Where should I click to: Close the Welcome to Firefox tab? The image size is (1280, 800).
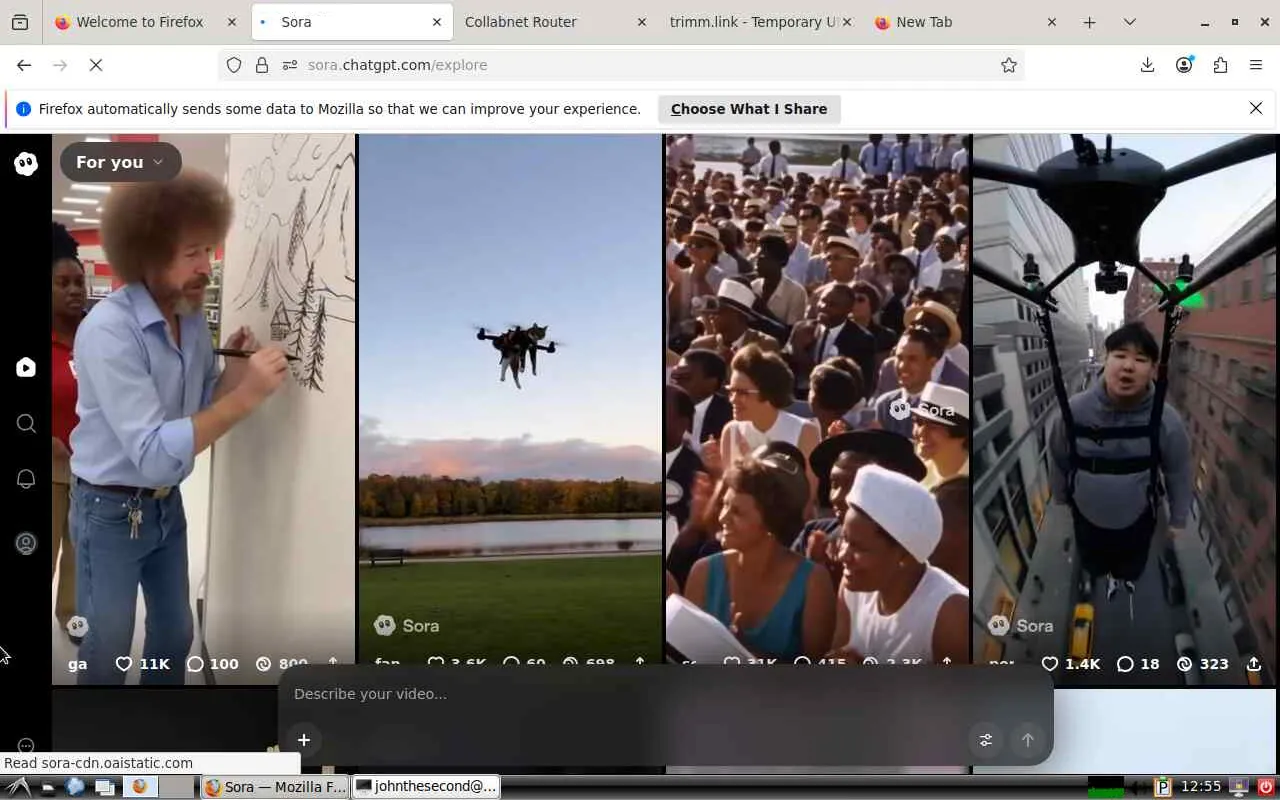pyautogui.click(x=233, y=22)
